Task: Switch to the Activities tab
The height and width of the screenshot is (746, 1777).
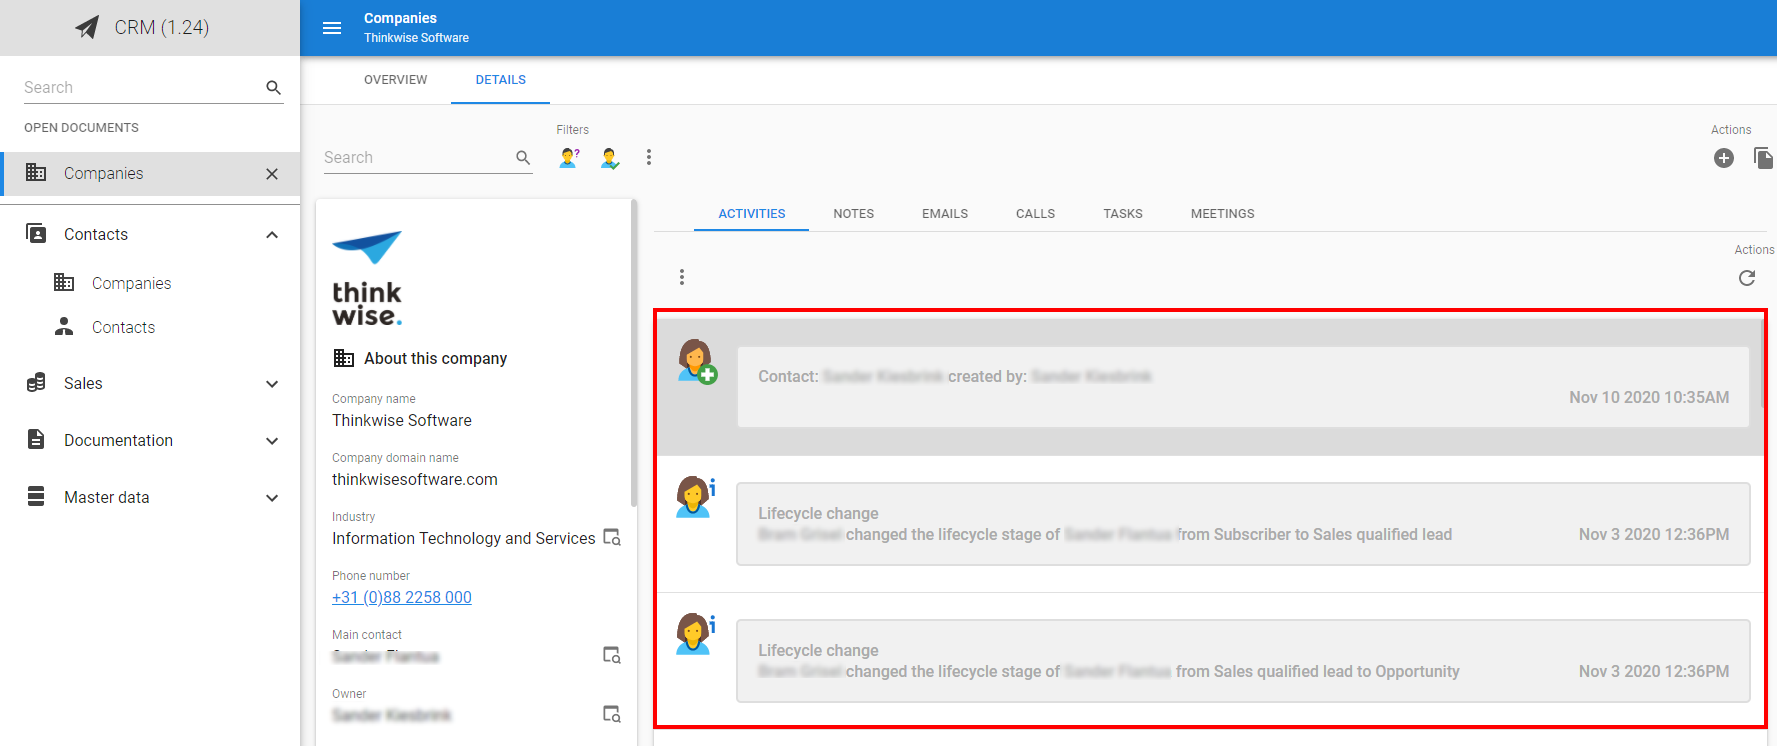Action: point(751,214)
